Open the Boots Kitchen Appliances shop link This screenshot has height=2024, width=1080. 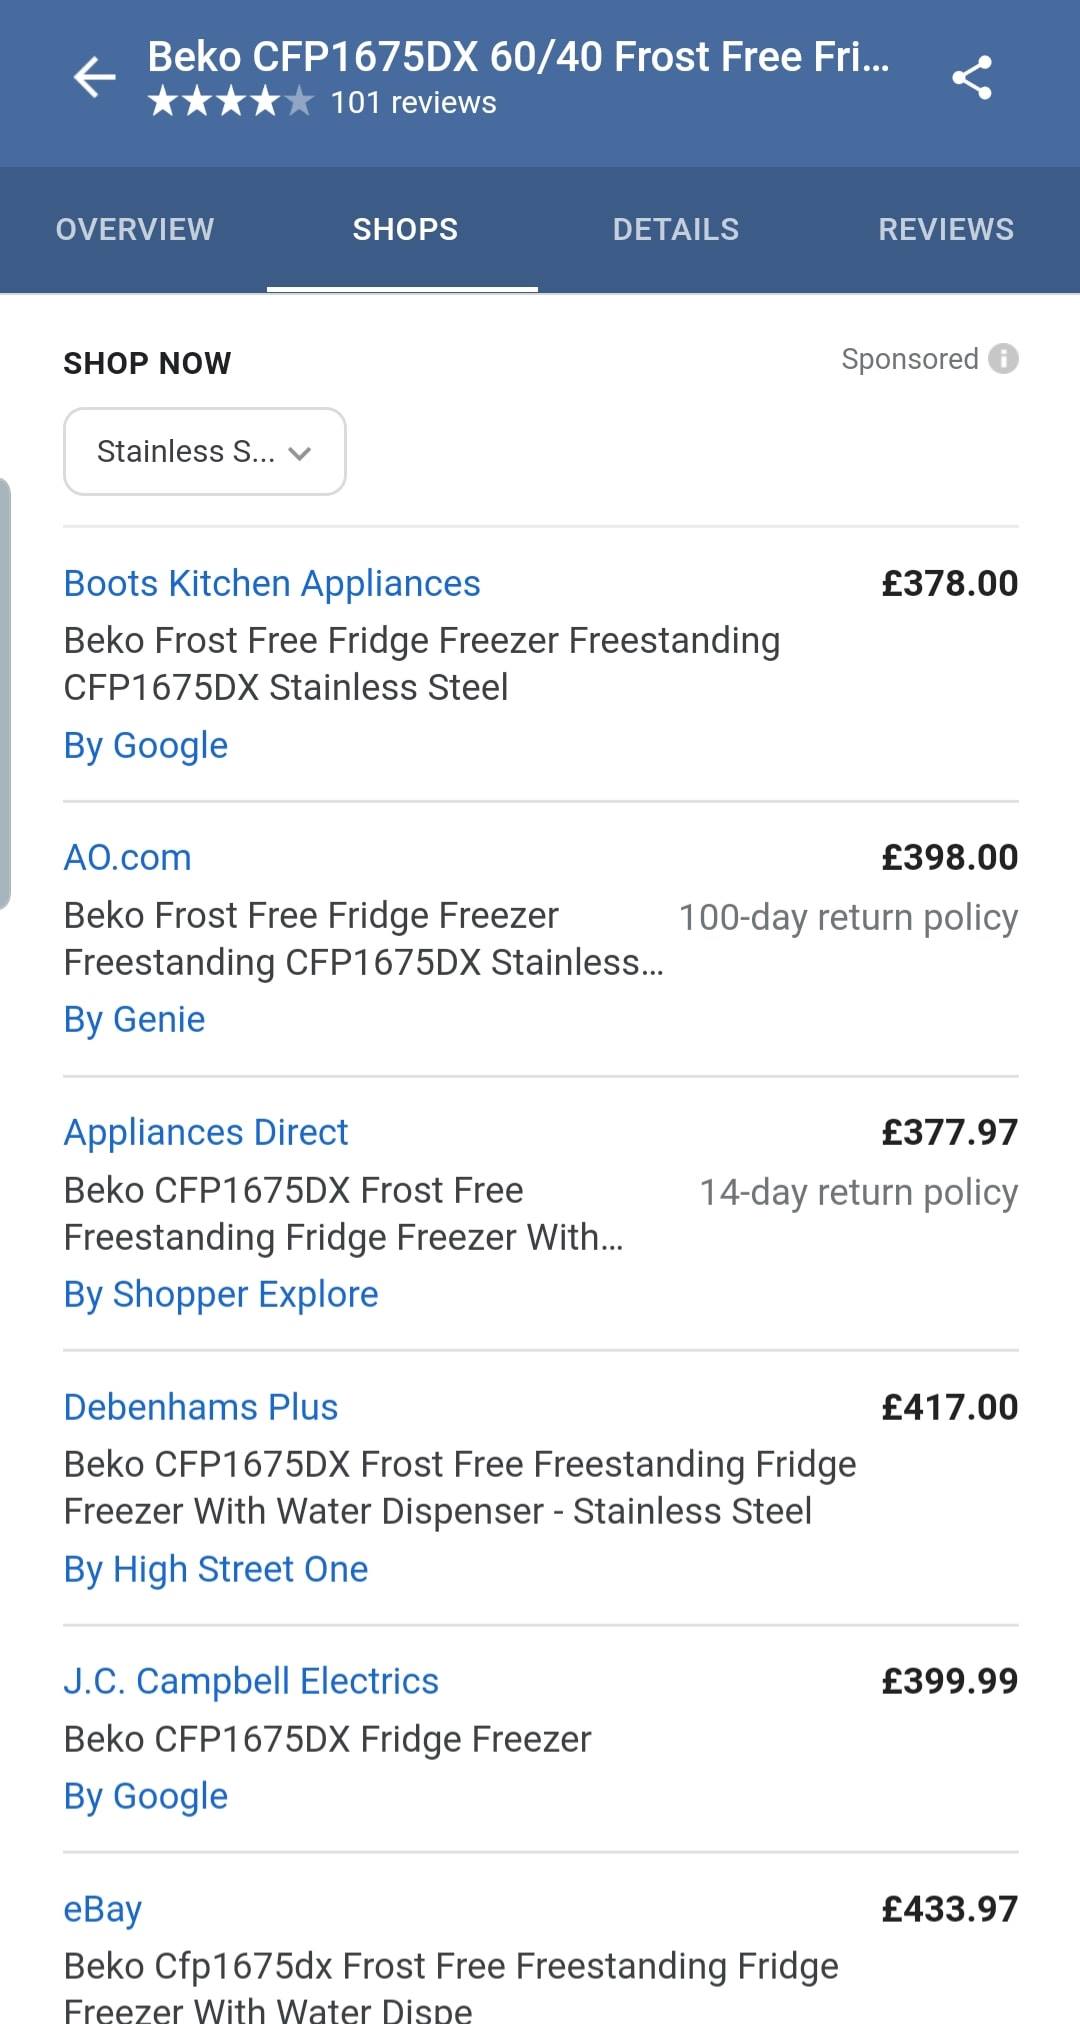tap(272, 583)
